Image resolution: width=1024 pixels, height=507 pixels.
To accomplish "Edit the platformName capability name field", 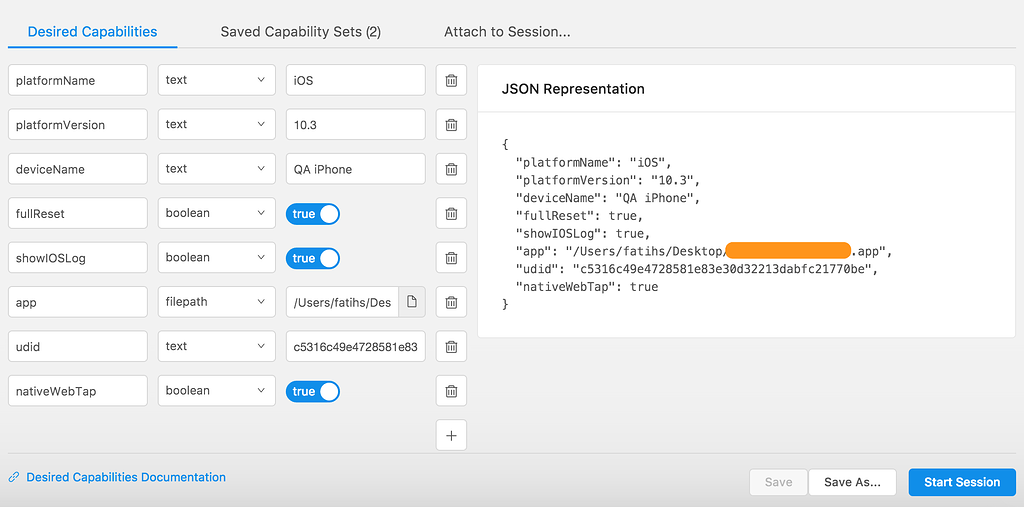I will point(78,80).
